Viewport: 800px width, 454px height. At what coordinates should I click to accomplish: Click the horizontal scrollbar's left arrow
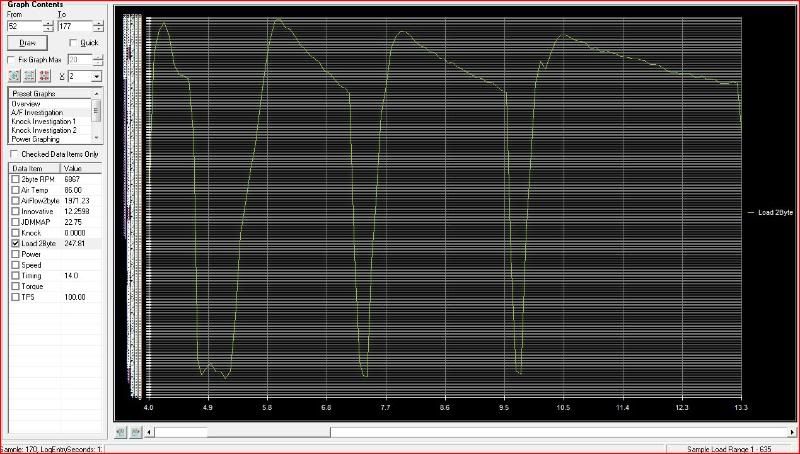[x=151, y=432]
